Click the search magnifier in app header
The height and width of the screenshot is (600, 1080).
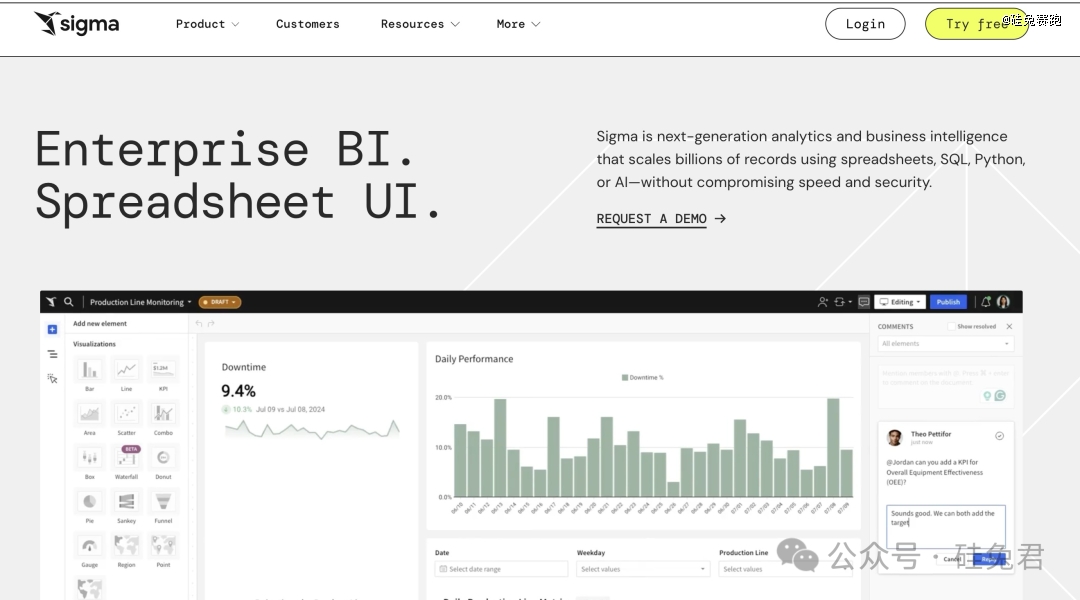point(69,302)
